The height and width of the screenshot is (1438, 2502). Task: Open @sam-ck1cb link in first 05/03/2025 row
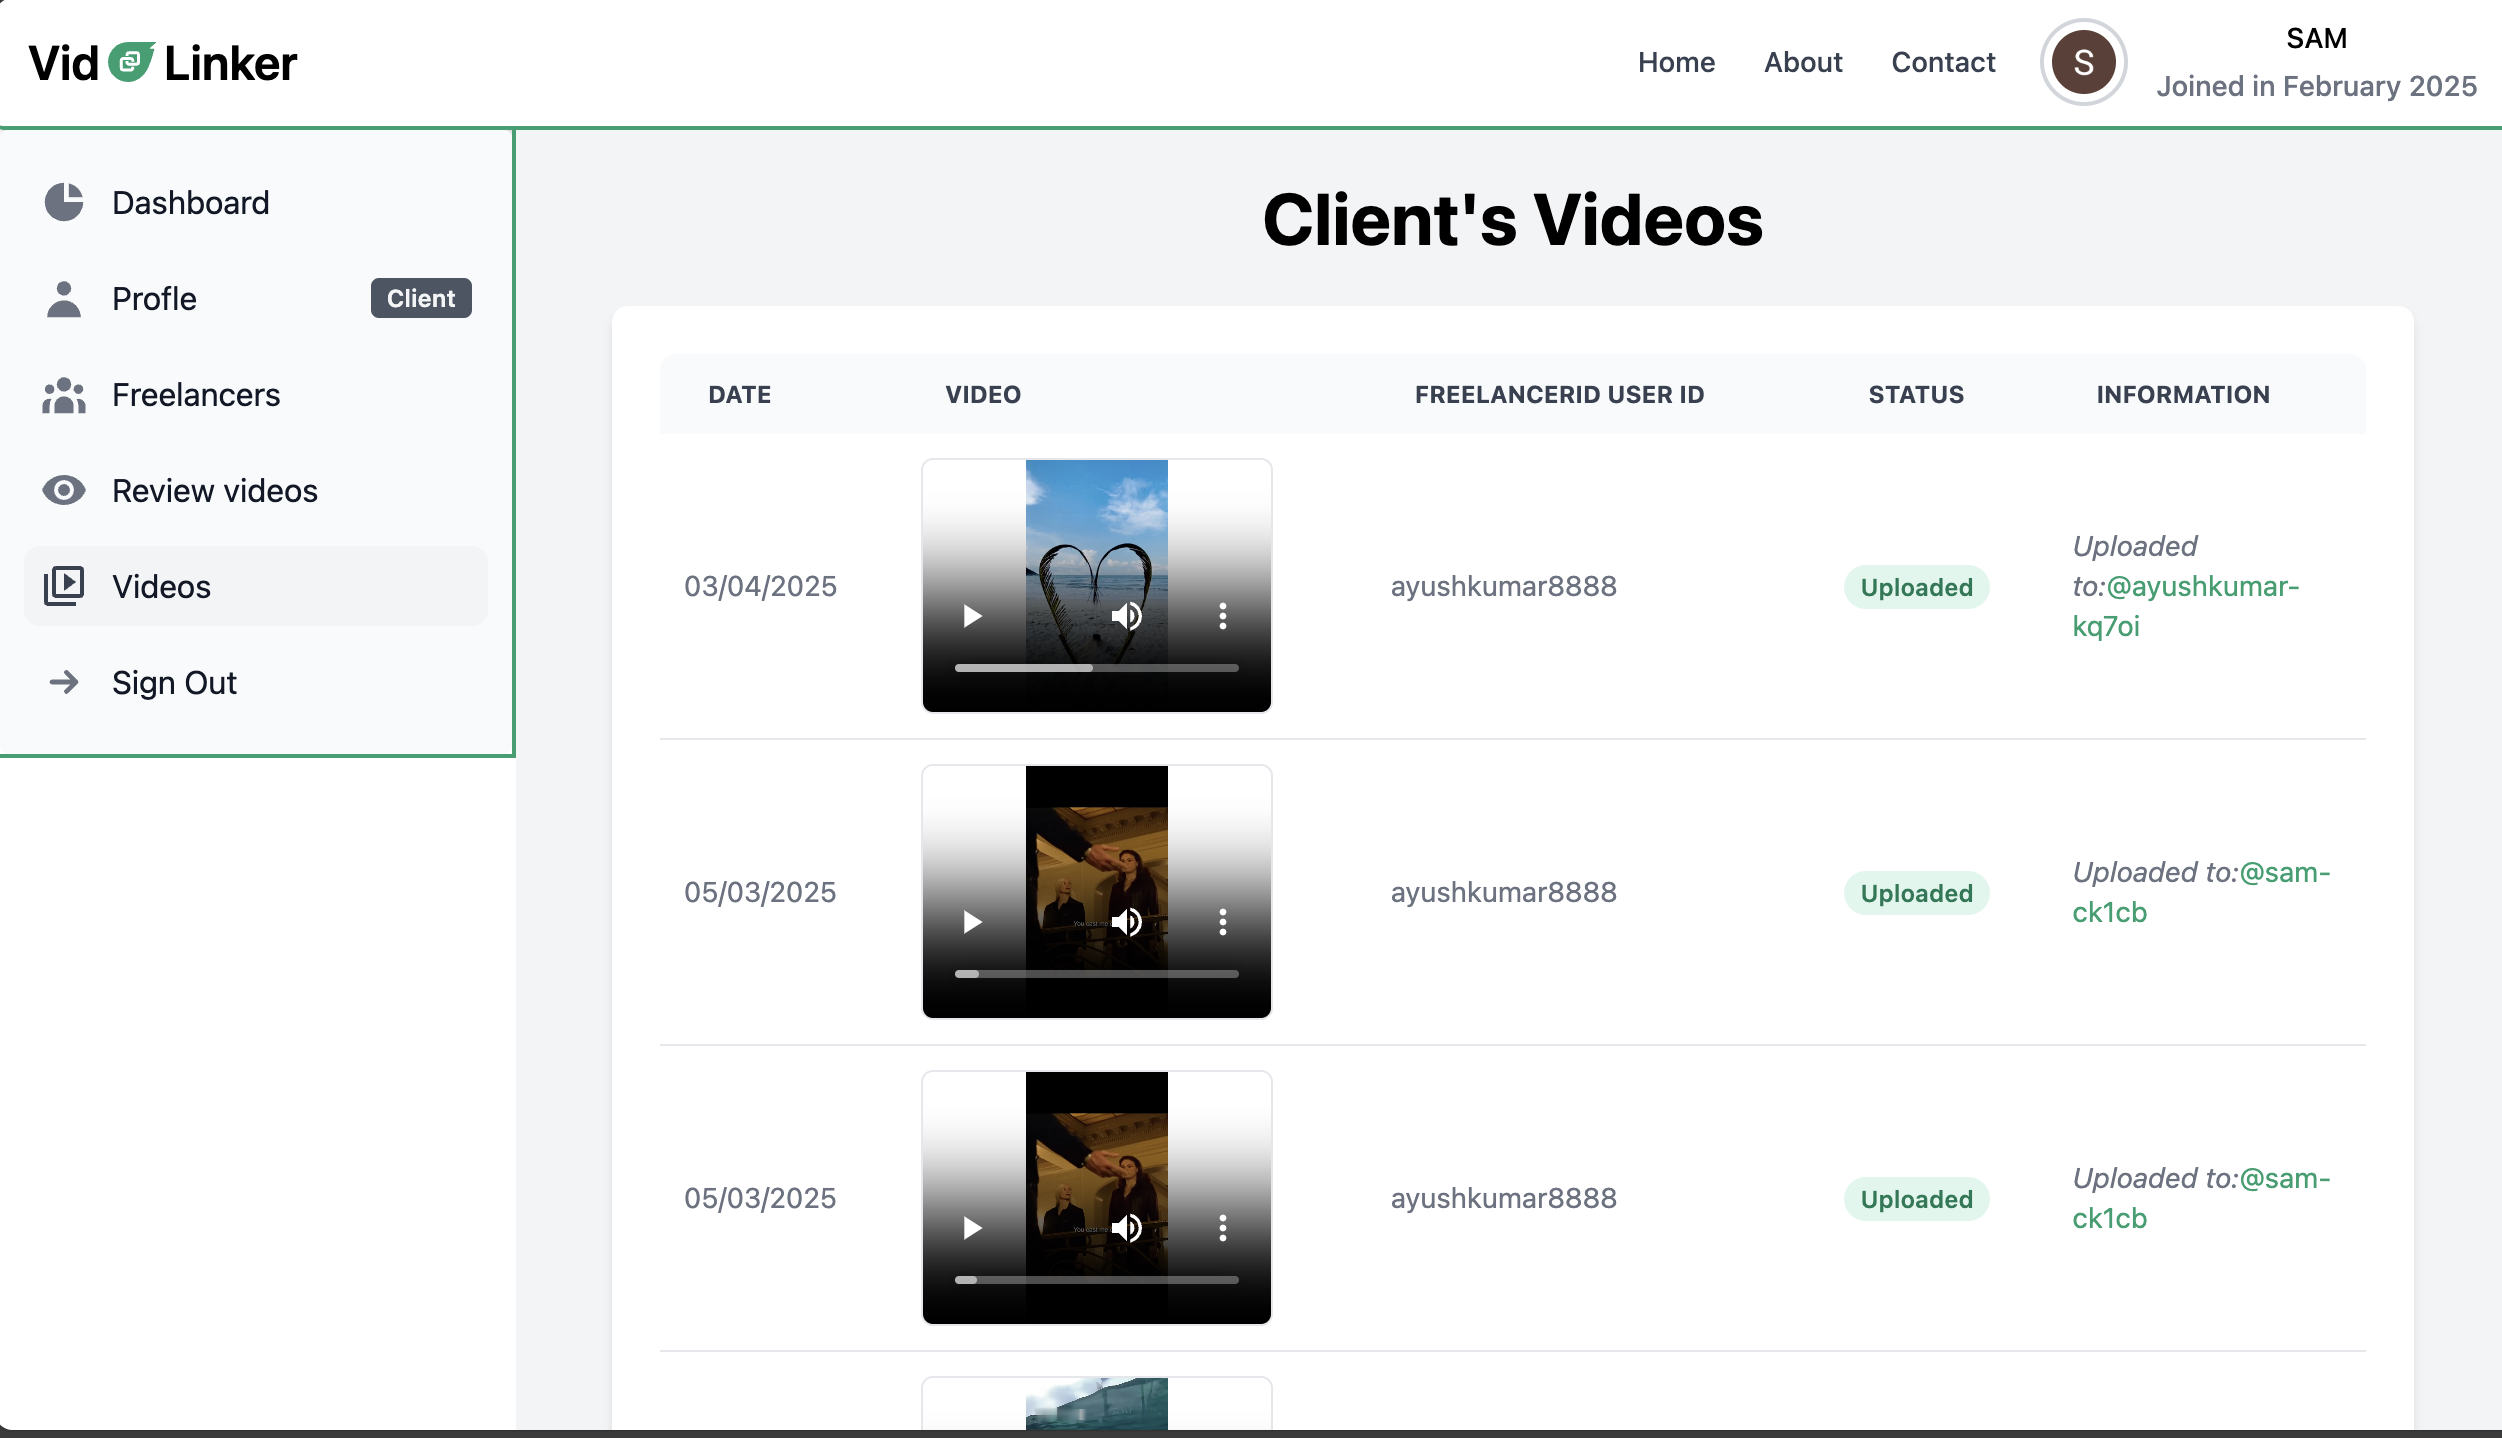pos(2200,892)
